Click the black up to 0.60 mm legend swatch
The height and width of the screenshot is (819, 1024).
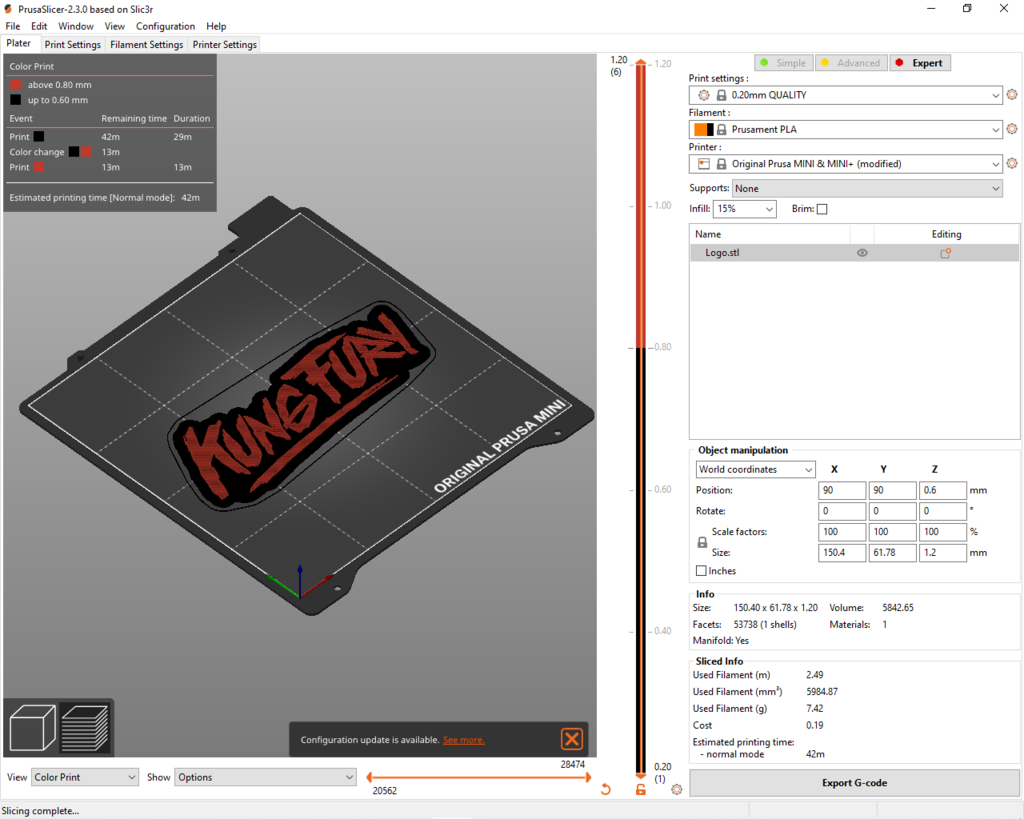pyautogui.click(x=16, y=100)
